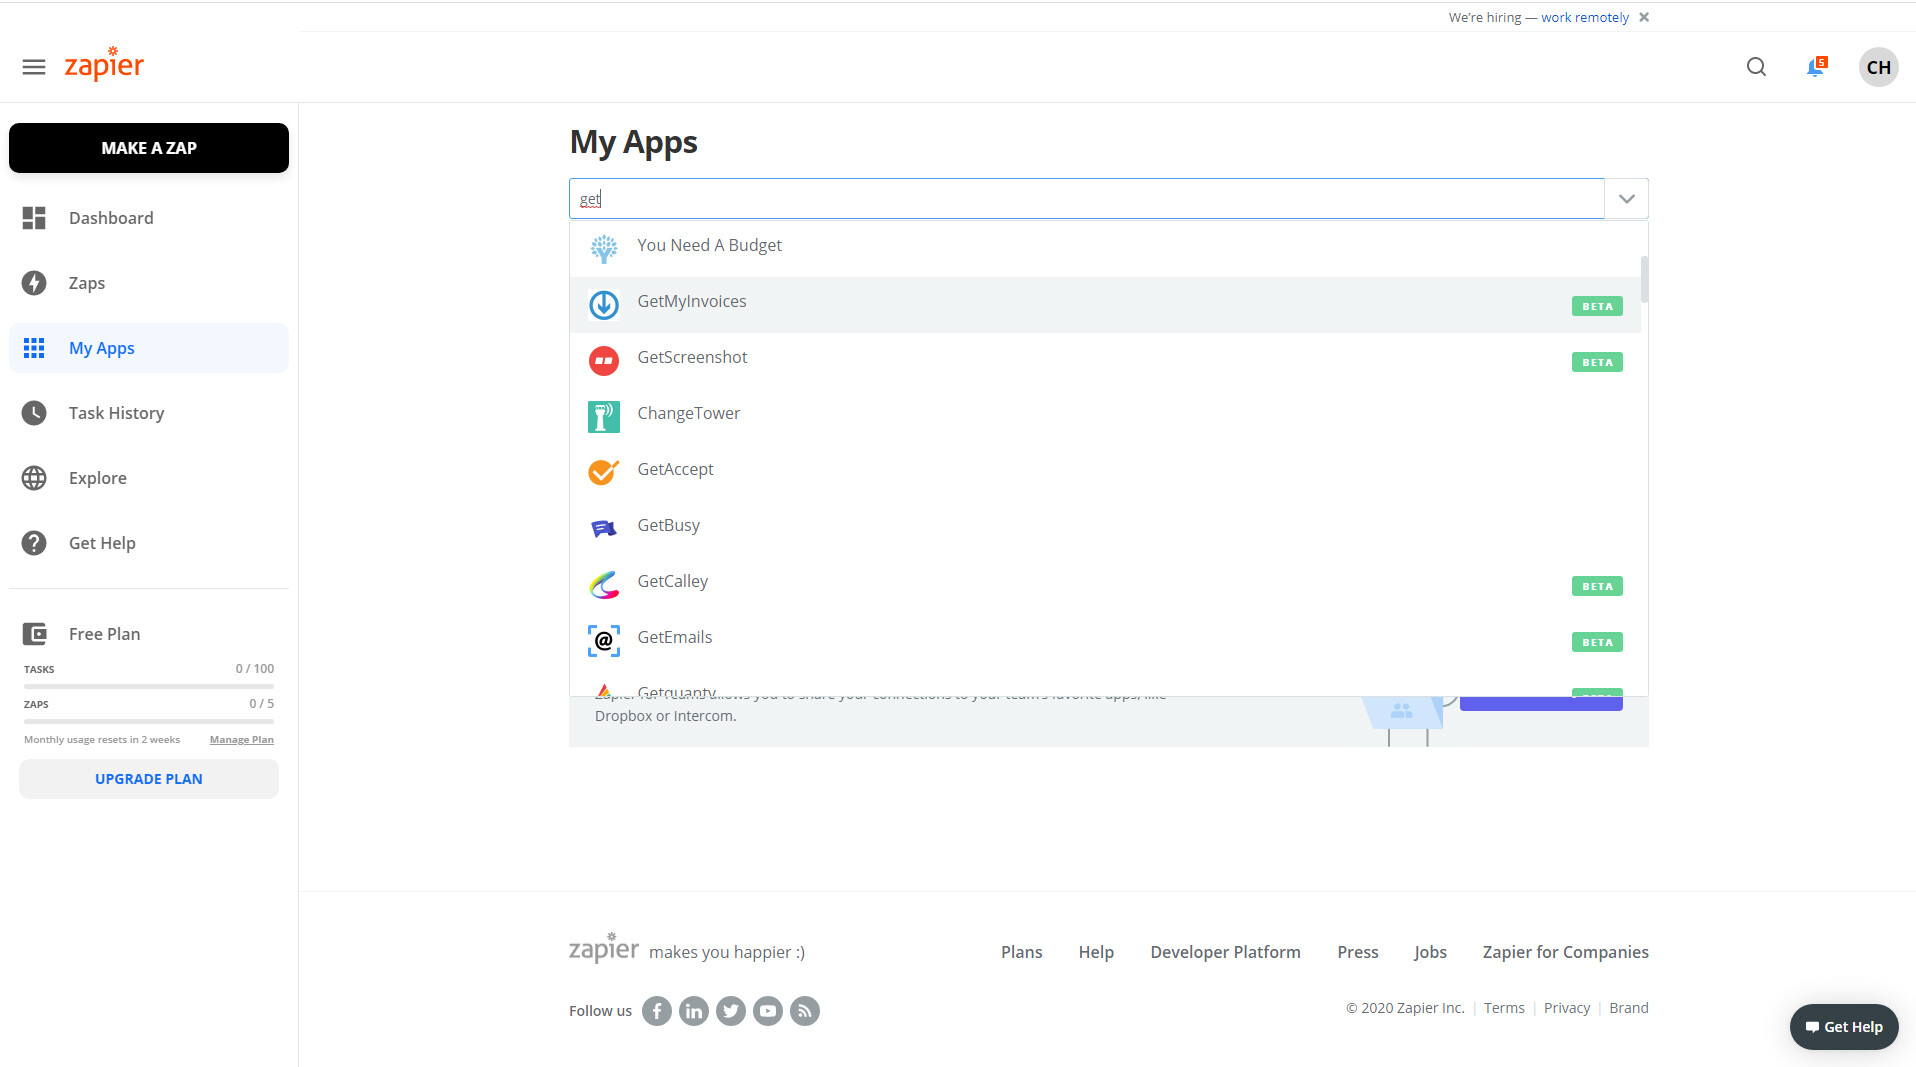Click the red GetScreenshot app icon
This screenshot has height=1067, width=1916.
point(604,361)
